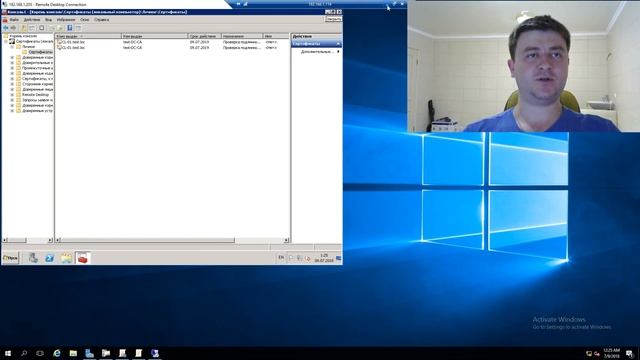Open Server Manager icon in remote taskbar
The image size is (640, 360).
coord(33,258)
